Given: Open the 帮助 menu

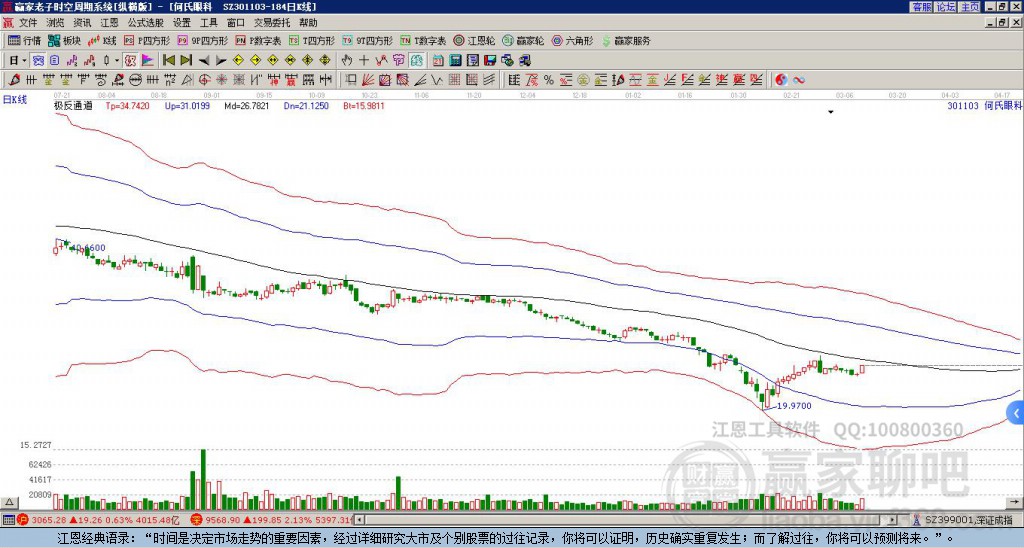Looking at the screenshot, I should (308, 23).
